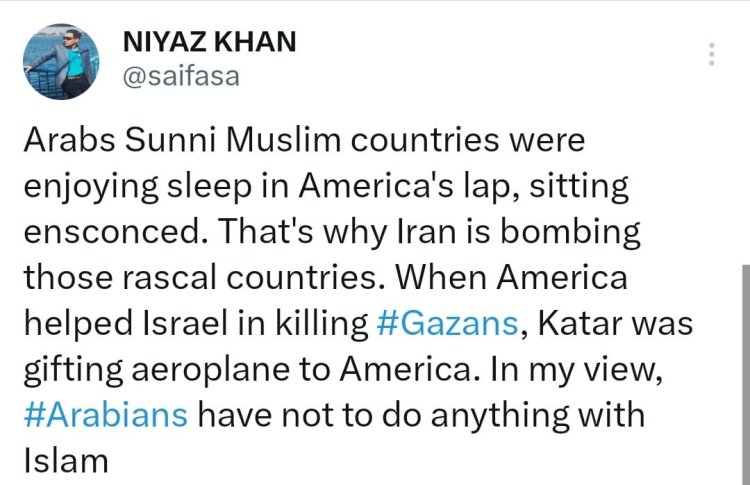
Task: Follow the #Arabians hashtag link
Action: click(105, 411)
